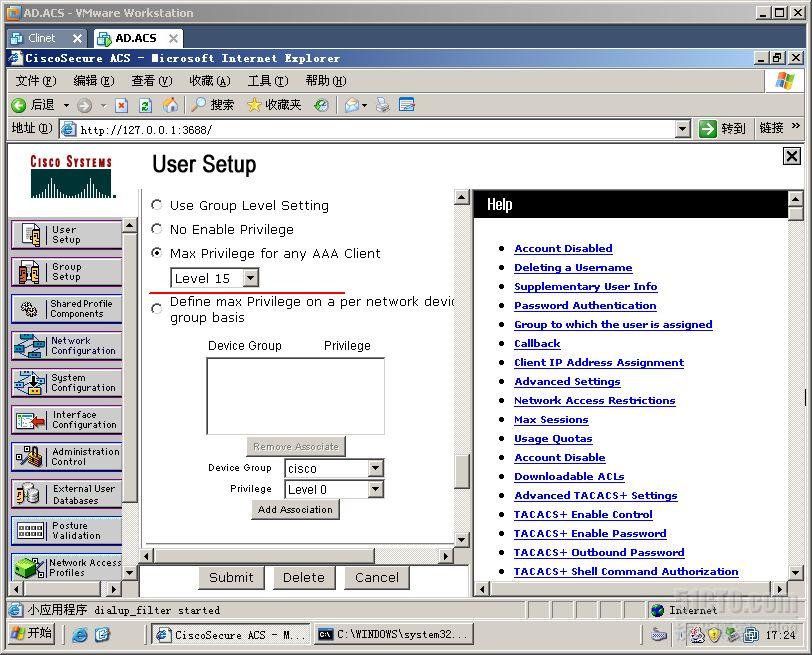Click the Favorites star icon
The width and height of the screenshot is (812, 655).
254,105
